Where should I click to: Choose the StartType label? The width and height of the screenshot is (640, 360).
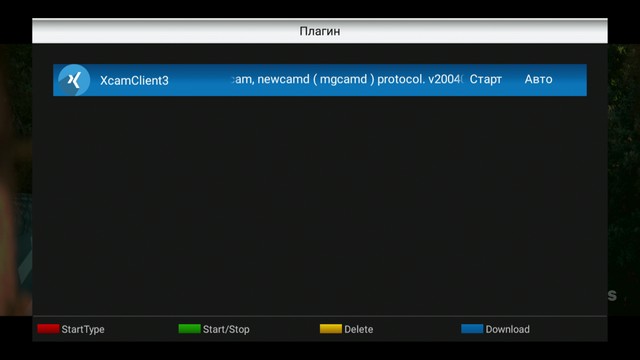tap(83, 329)
